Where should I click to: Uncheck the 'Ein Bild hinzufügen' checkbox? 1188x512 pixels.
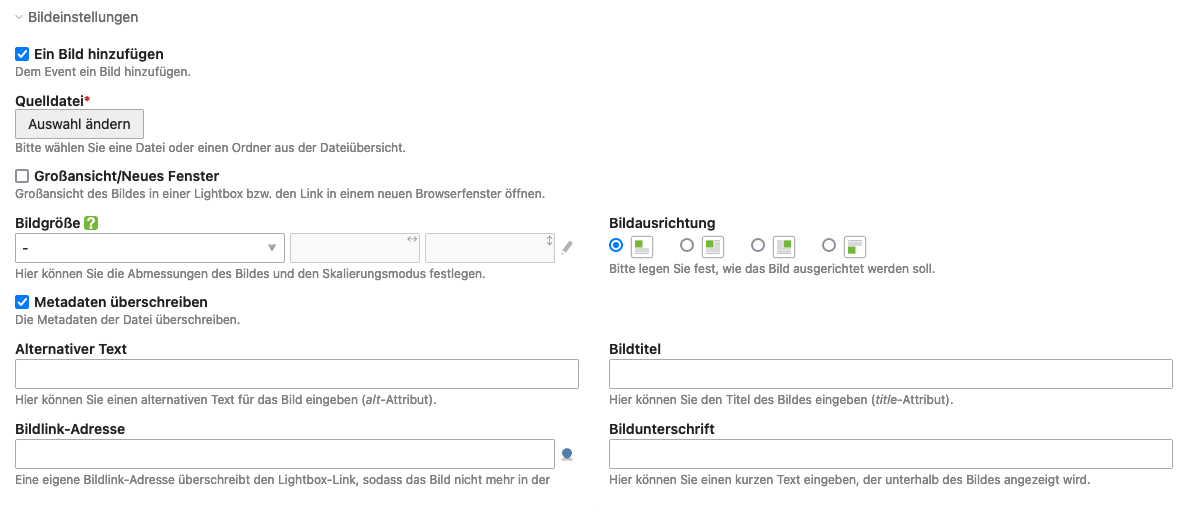click(22, 55)
